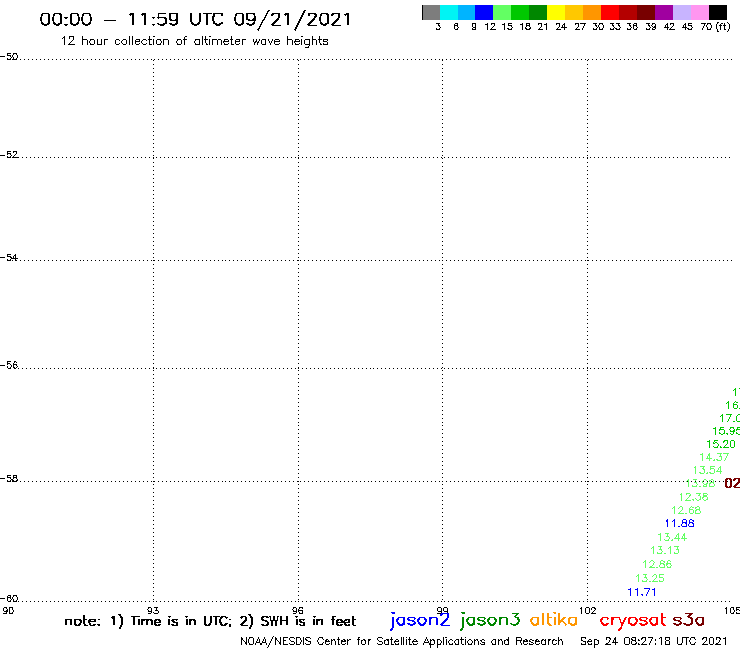The height and width of the screenshot is (650, 740).
Task: Click the cryosat satellite legend label
Action: click(632, 621)
